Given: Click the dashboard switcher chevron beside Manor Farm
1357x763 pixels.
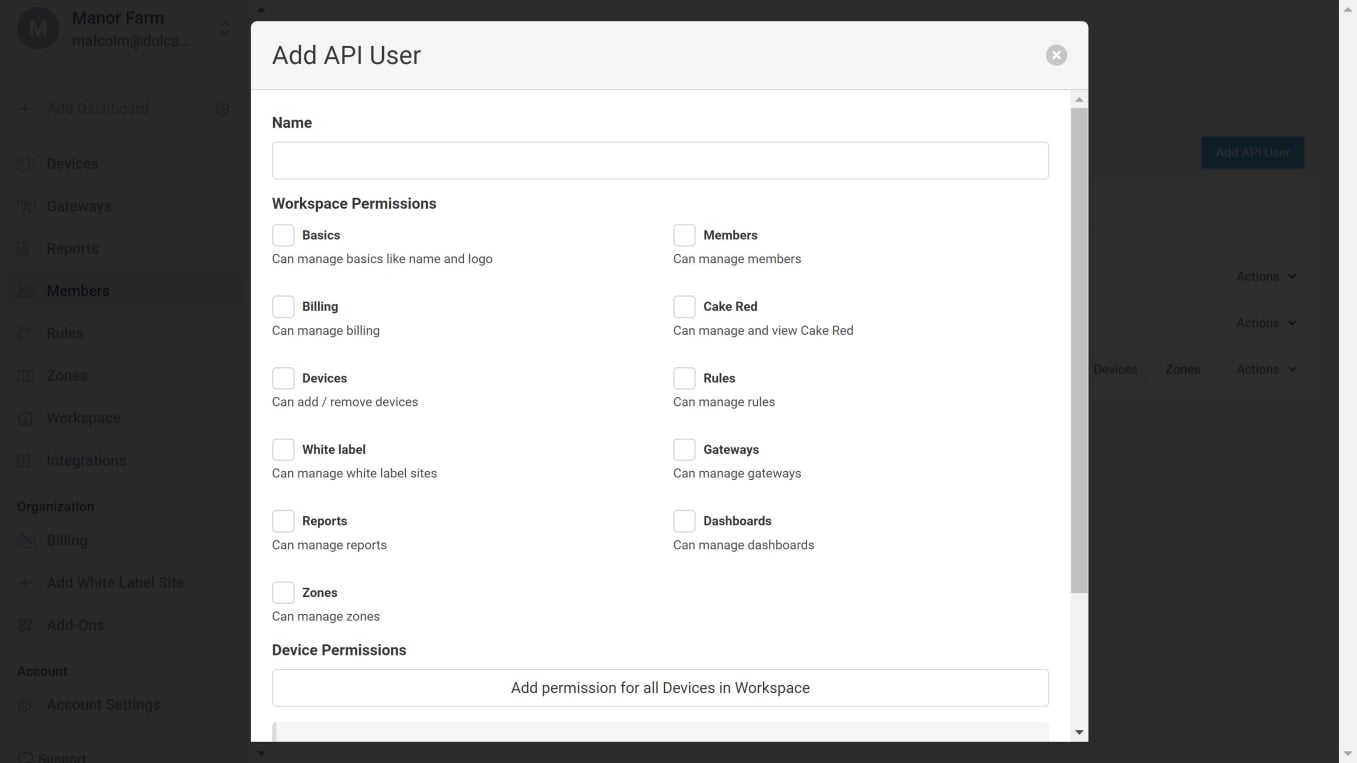Looking at the screenshot, I should click(223, 28).
